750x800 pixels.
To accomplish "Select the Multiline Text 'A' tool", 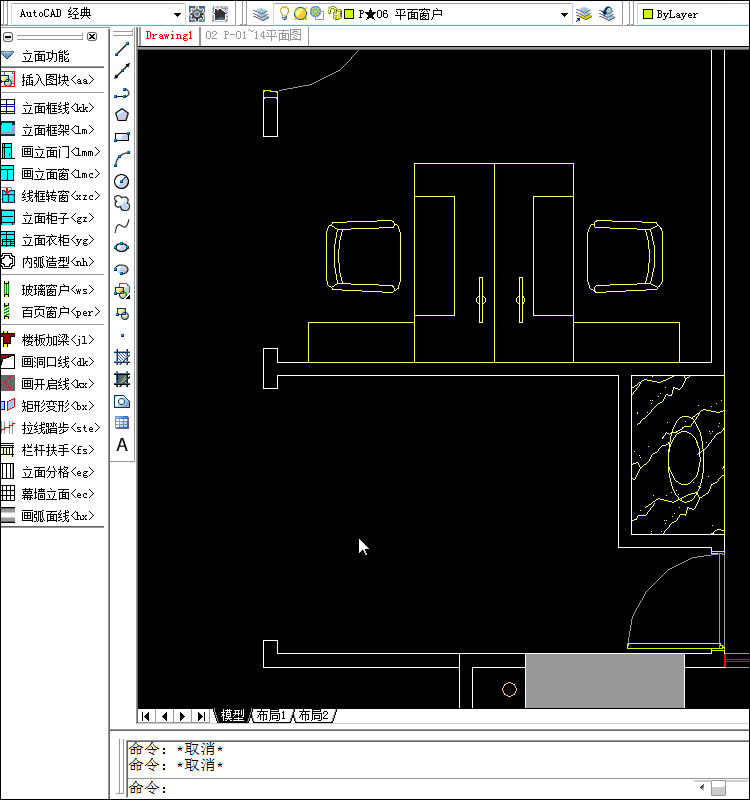I will tap(122, 445).
